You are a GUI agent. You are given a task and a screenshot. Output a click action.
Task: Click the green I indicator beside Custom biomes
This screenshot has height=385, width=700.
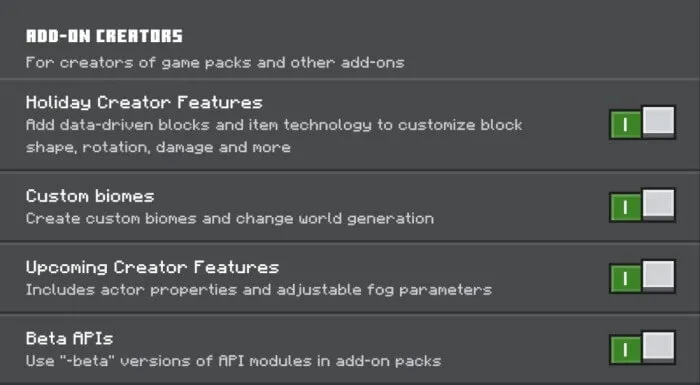(x=625, y=208)
